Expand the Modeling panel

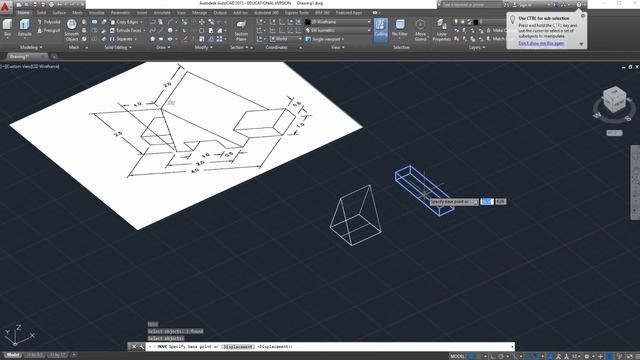[x=31, y=47]
